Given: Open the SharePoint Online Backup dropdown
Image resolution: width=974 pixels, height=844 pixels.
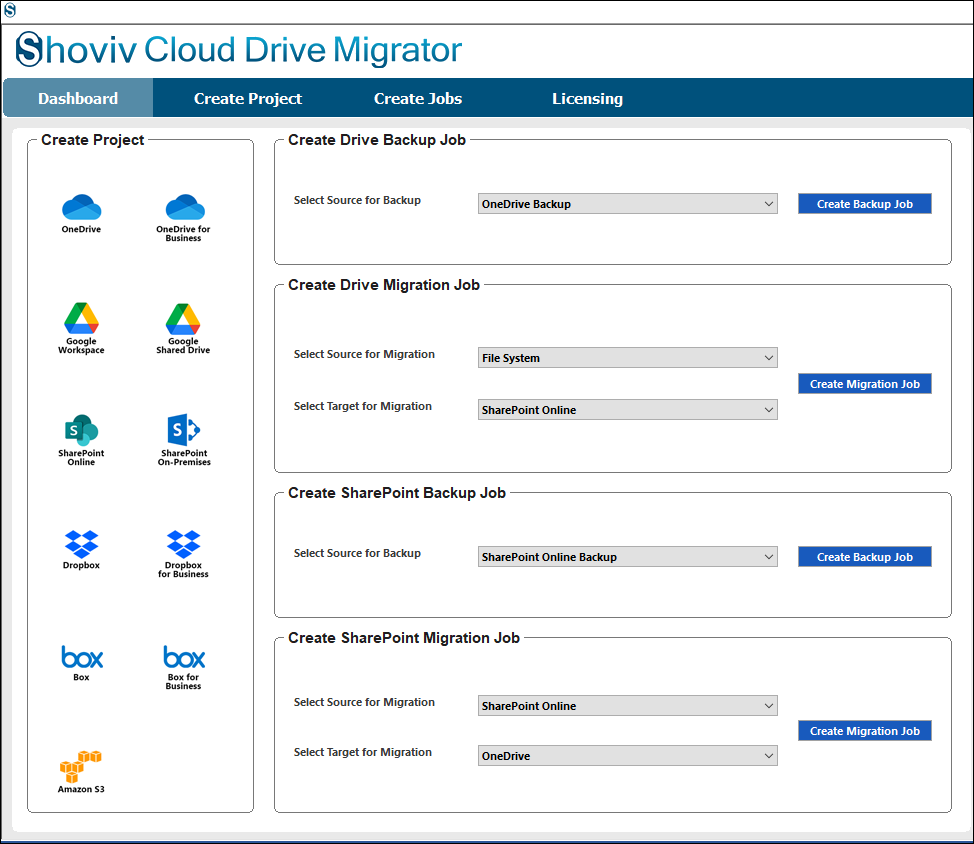Looking at the screenshot, I should coord(627,557).
